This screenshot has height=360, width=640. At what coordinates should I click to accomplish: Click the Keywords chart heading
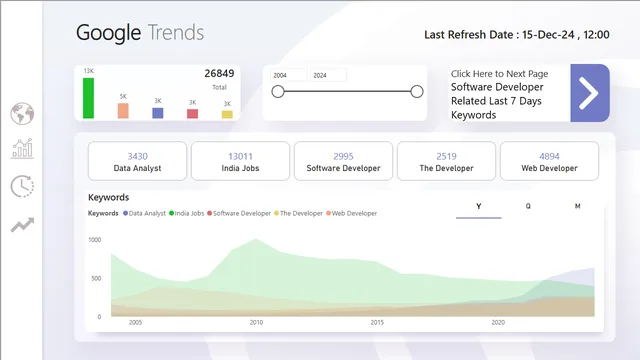(x=109, y=198)
